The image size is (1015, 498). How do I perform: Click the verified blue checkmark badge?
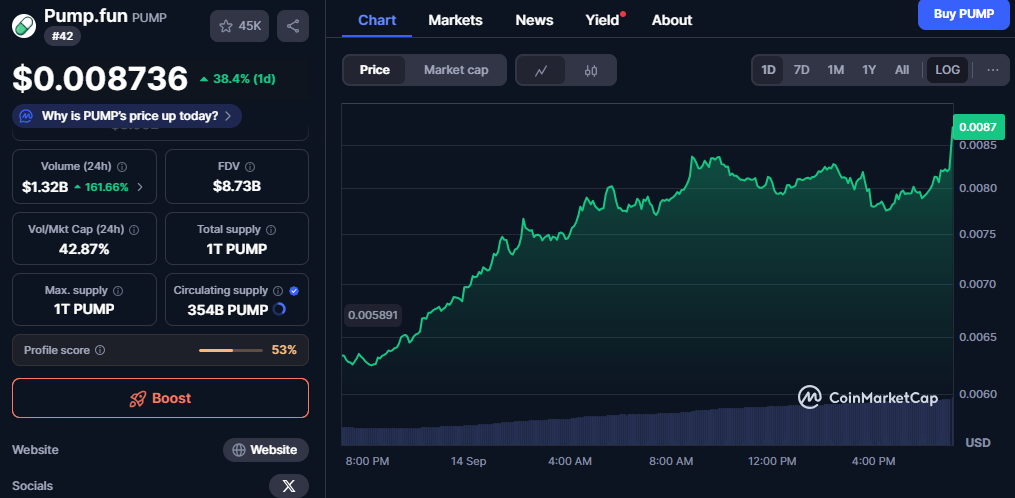point(294,291)
